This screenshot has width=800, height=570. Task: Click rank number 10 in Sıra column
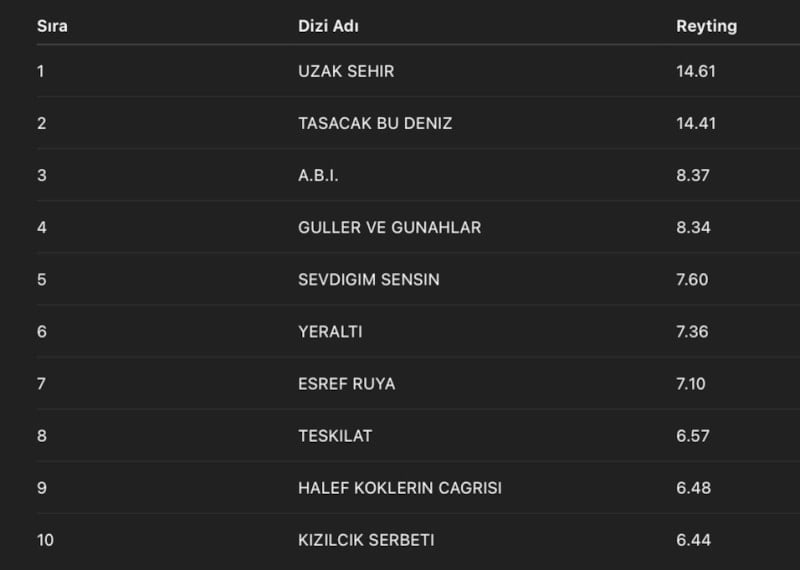click(x=46, y=540)
